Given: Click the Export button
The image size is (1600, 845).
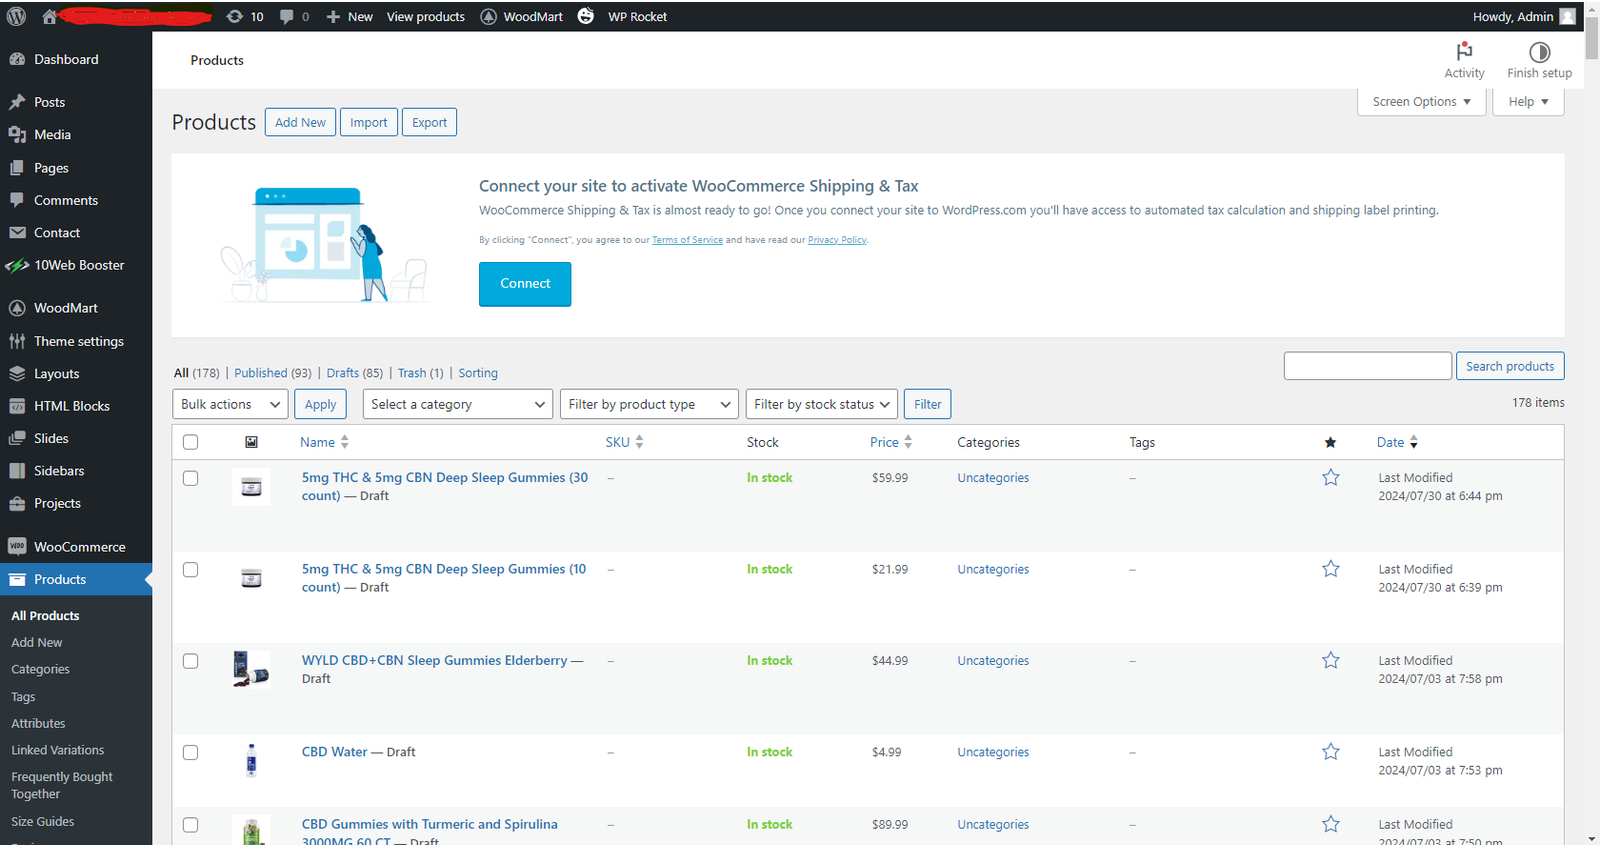Looking at the screenshot, I should tap(430, 122).
